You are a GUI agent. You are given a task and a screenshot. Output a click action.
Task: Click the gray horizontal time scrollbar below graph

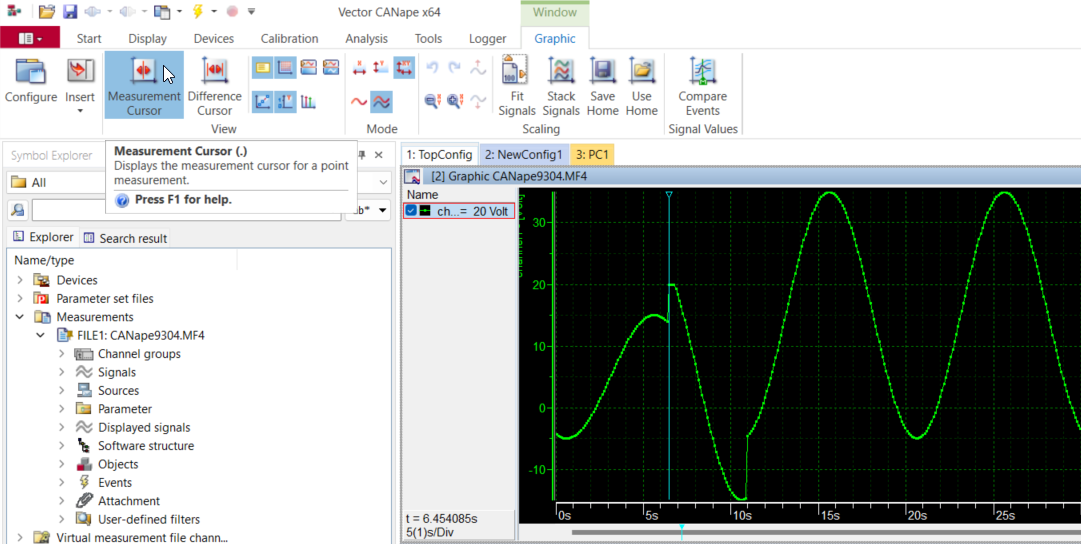pyautogui.click(x=826, y=532)
